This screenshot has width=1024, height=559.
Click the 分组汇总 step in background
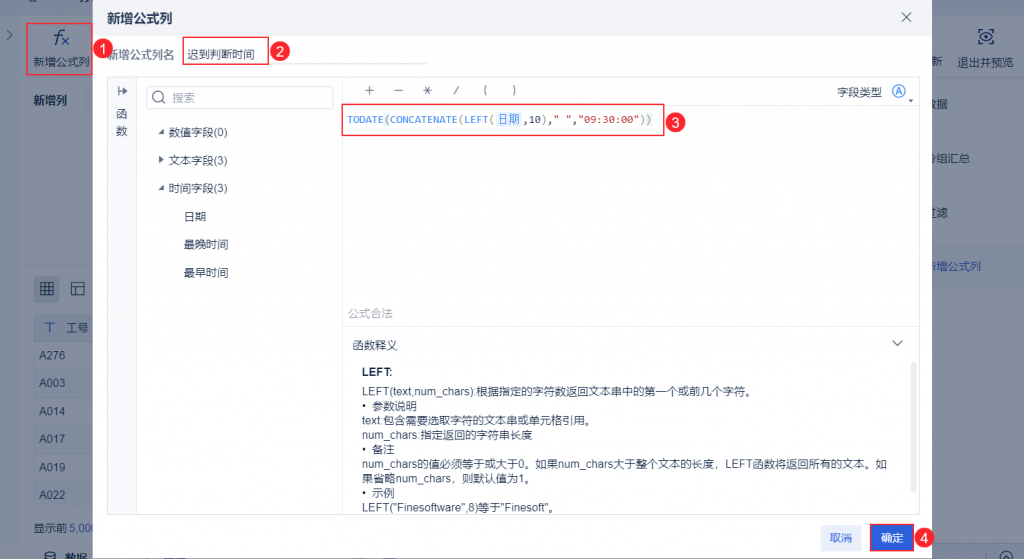click(x=952, y=158)
